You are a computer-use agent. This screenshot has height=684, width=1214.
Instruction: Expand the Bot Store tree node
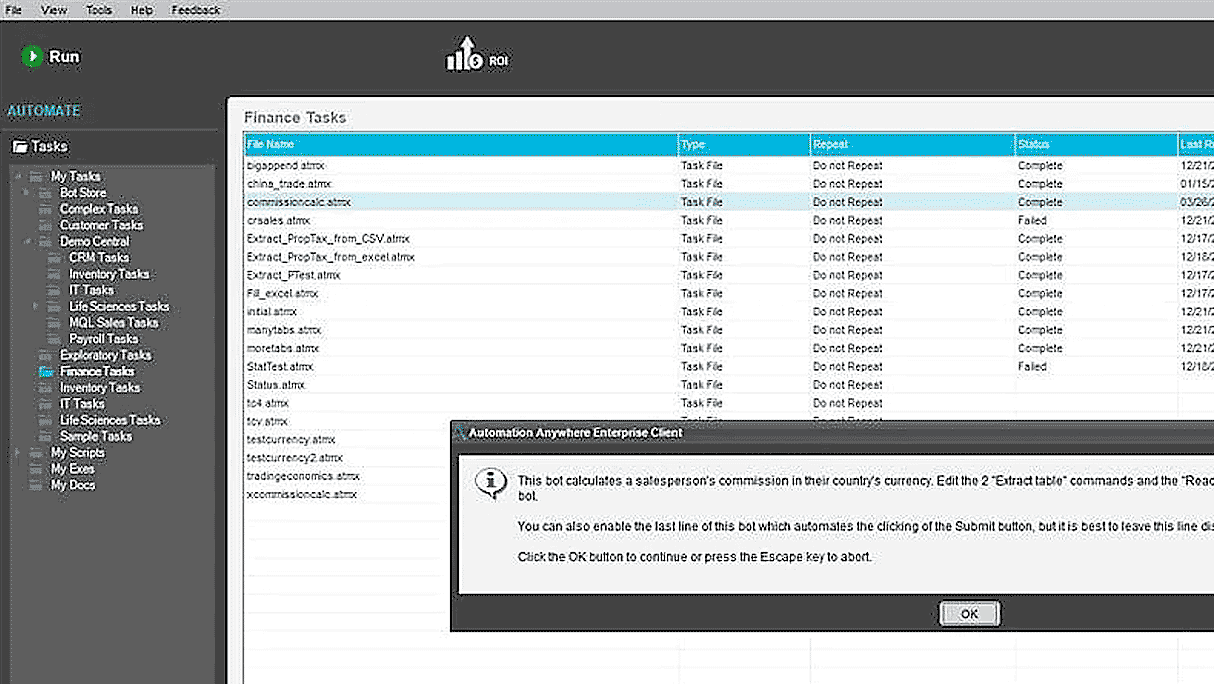coord(27,193)
